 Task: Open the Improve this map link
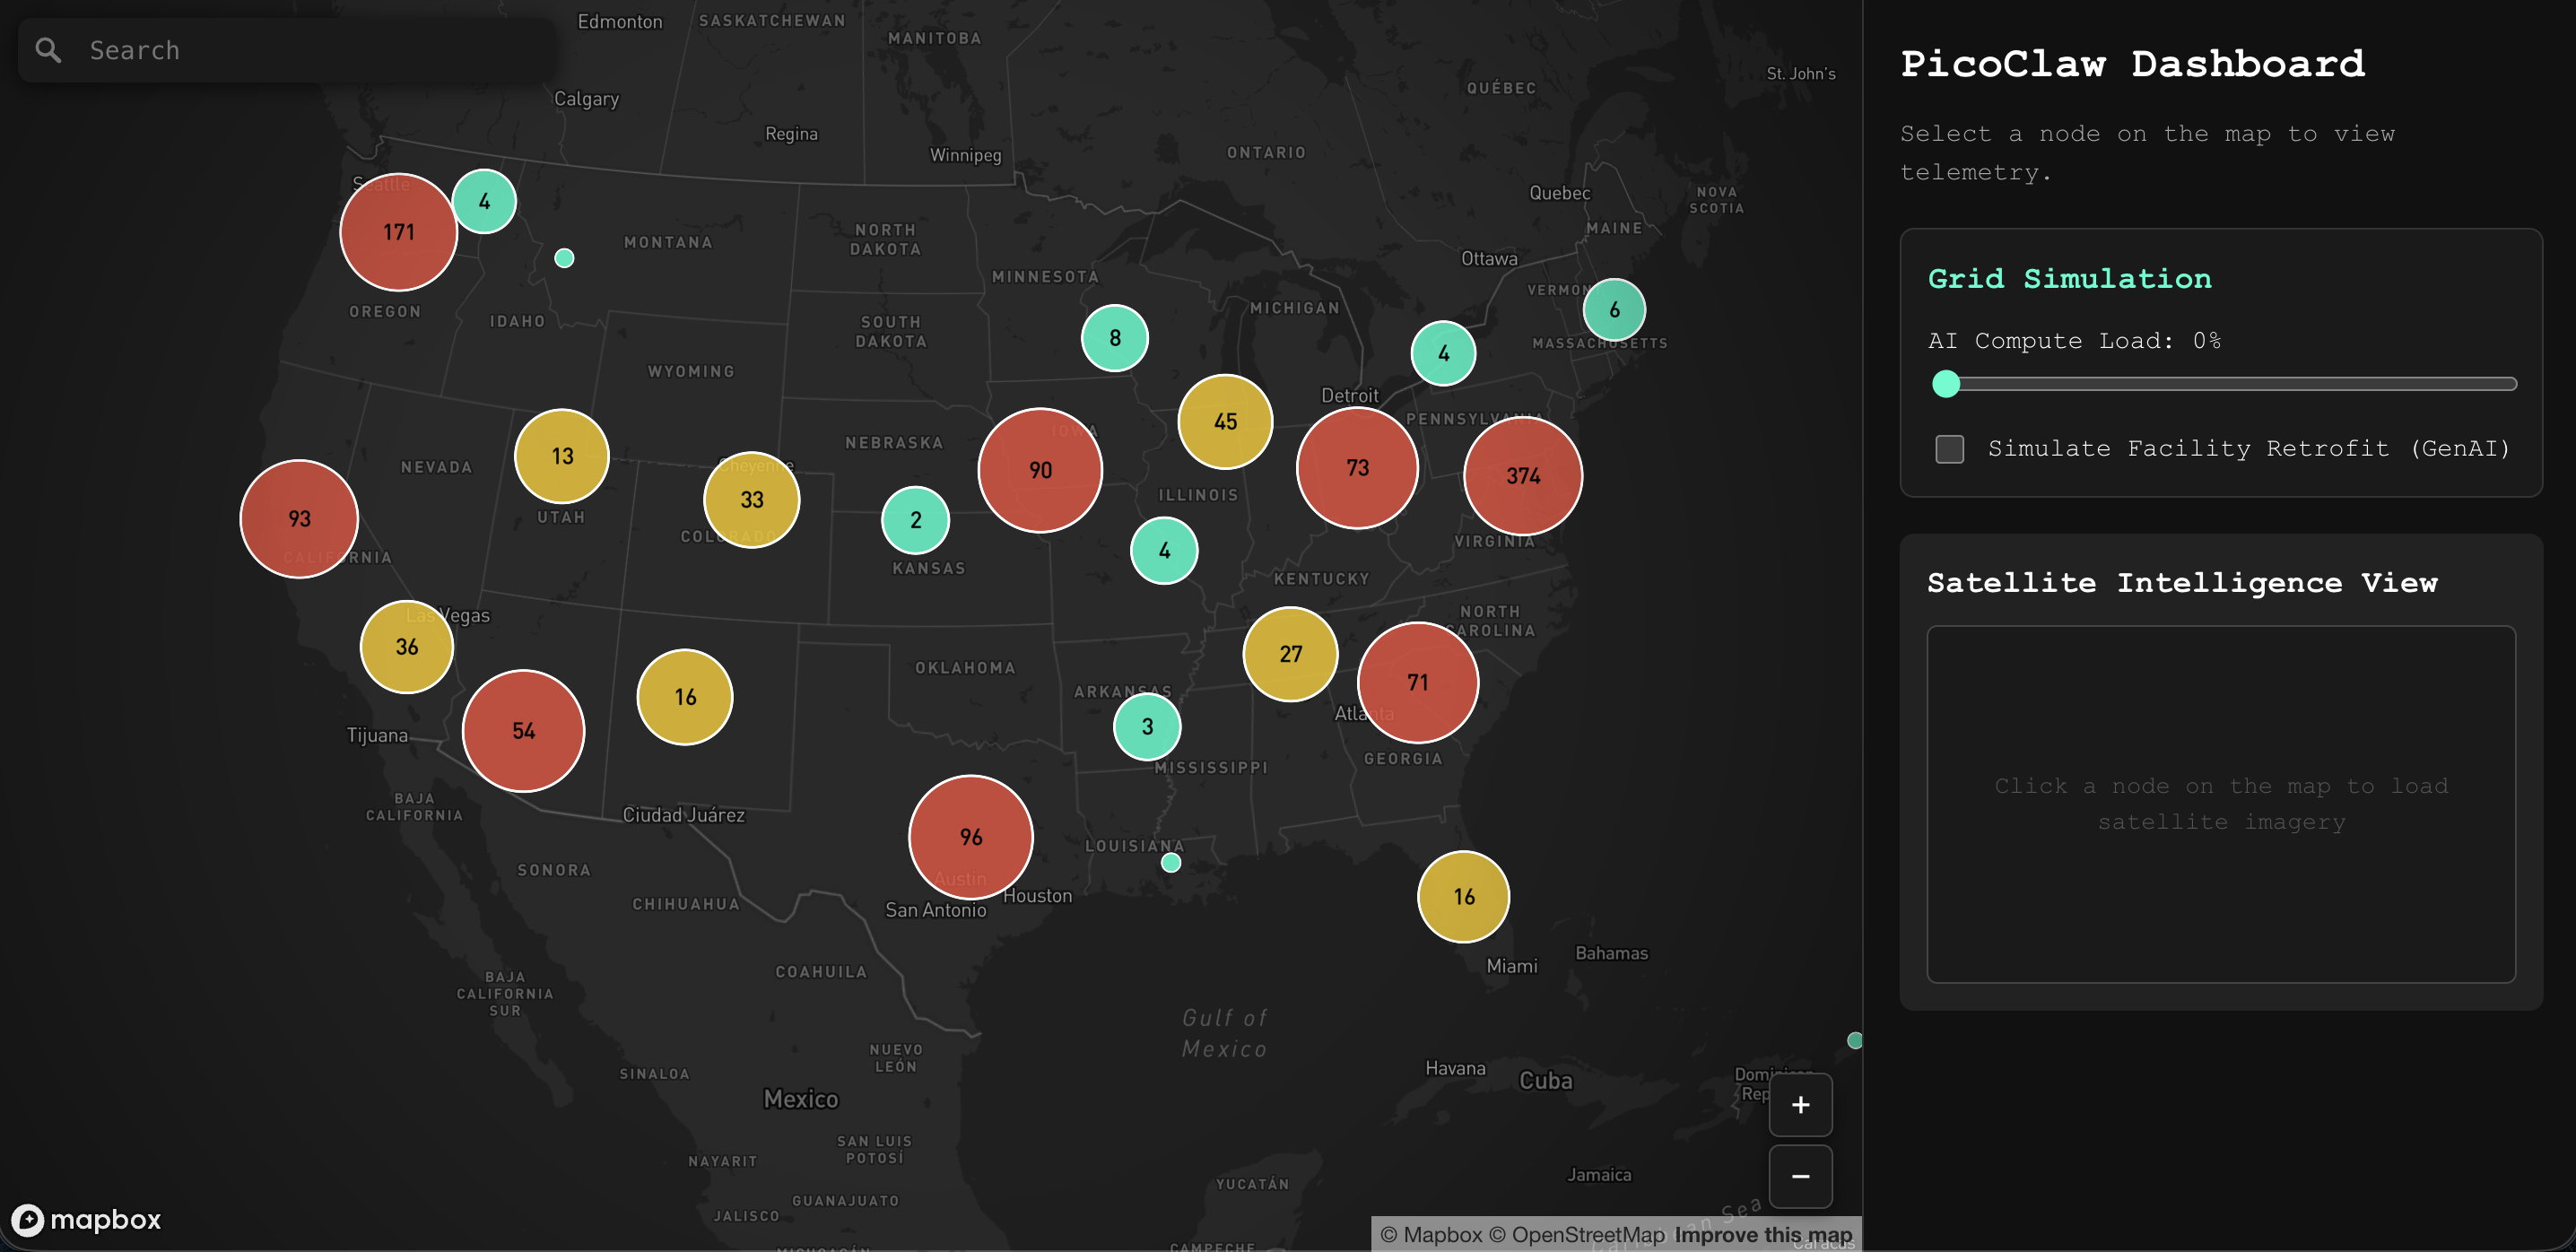(x=1763, y=1235)
